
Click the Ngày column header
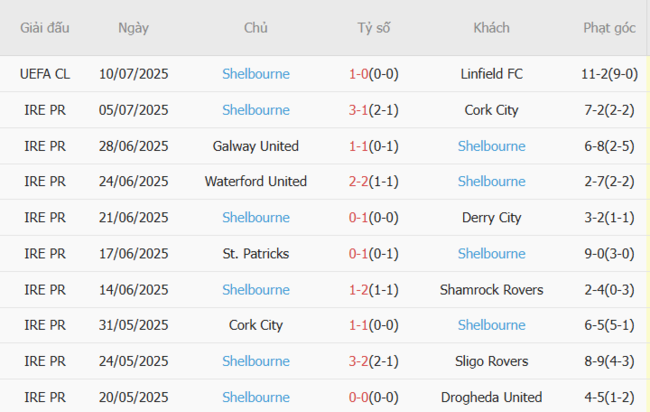[x=133, y=28]
